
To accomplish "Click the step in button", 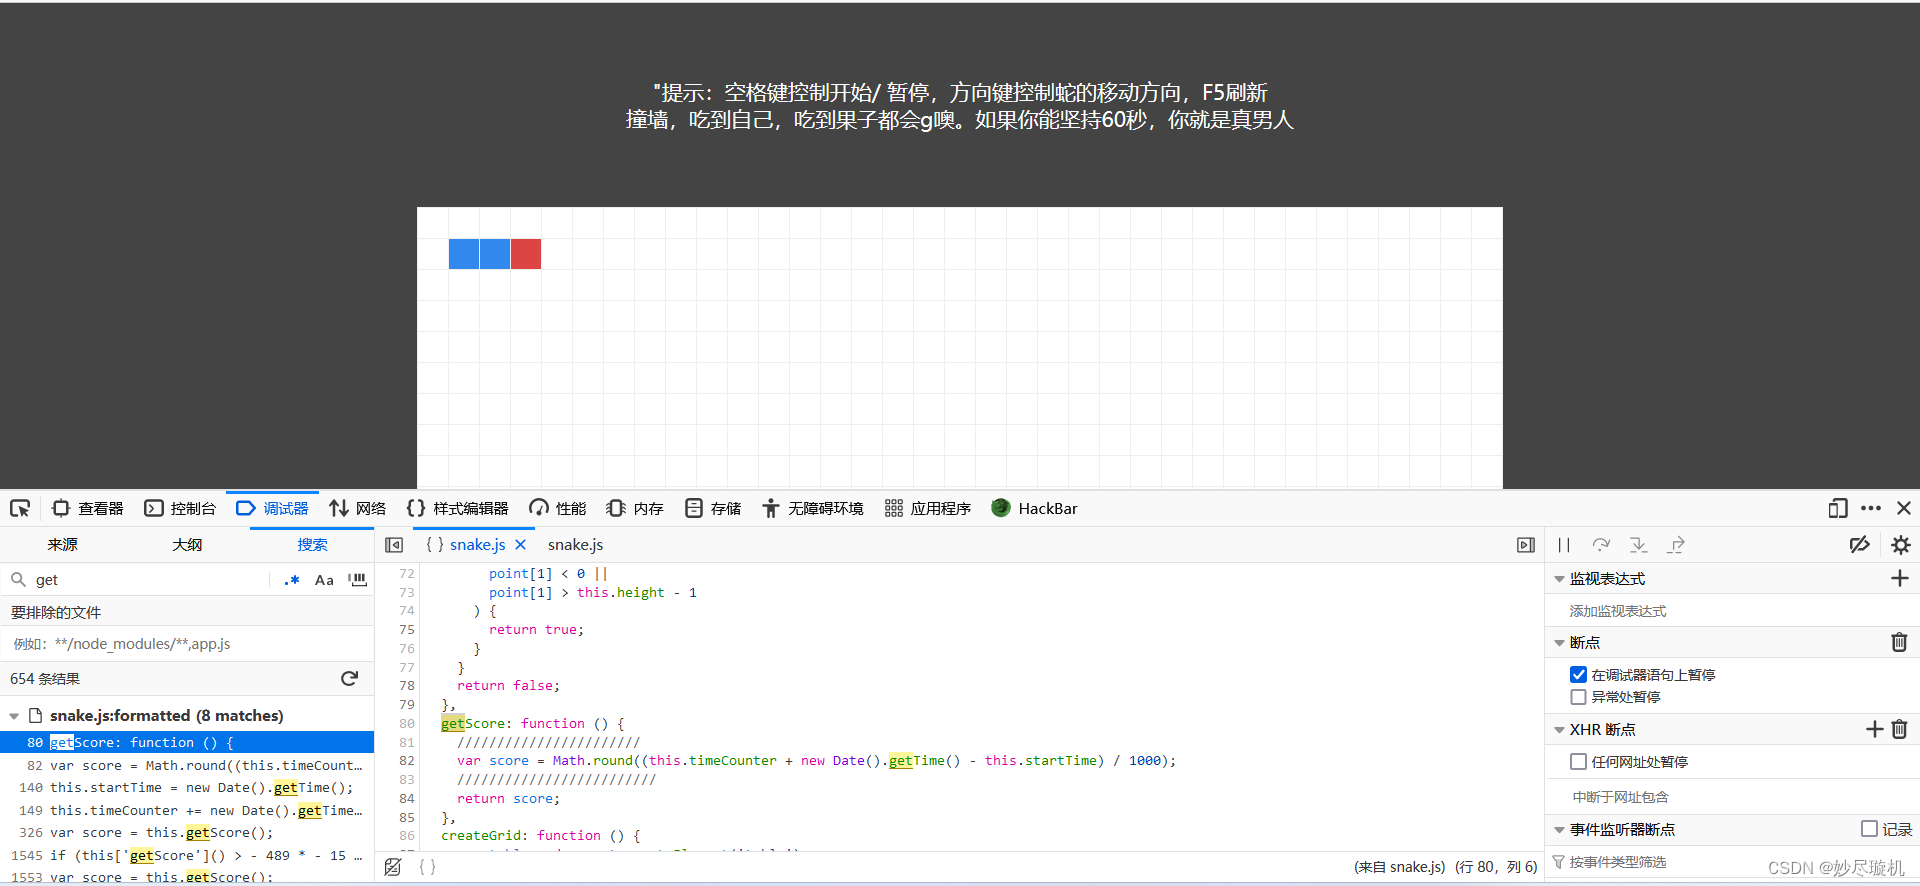I will tap(1638, 545).
